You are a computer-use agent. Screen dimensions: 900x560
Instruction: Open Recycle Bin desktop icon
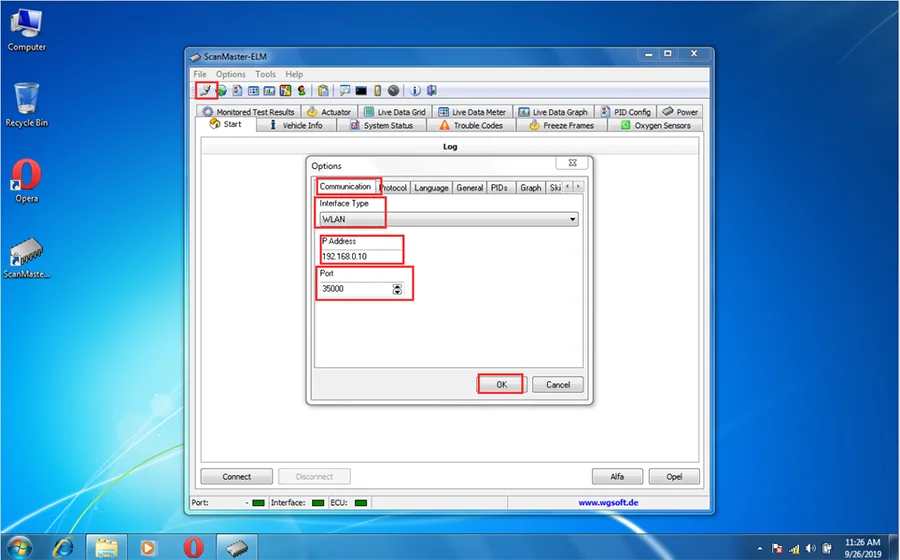tap(26, 104)
